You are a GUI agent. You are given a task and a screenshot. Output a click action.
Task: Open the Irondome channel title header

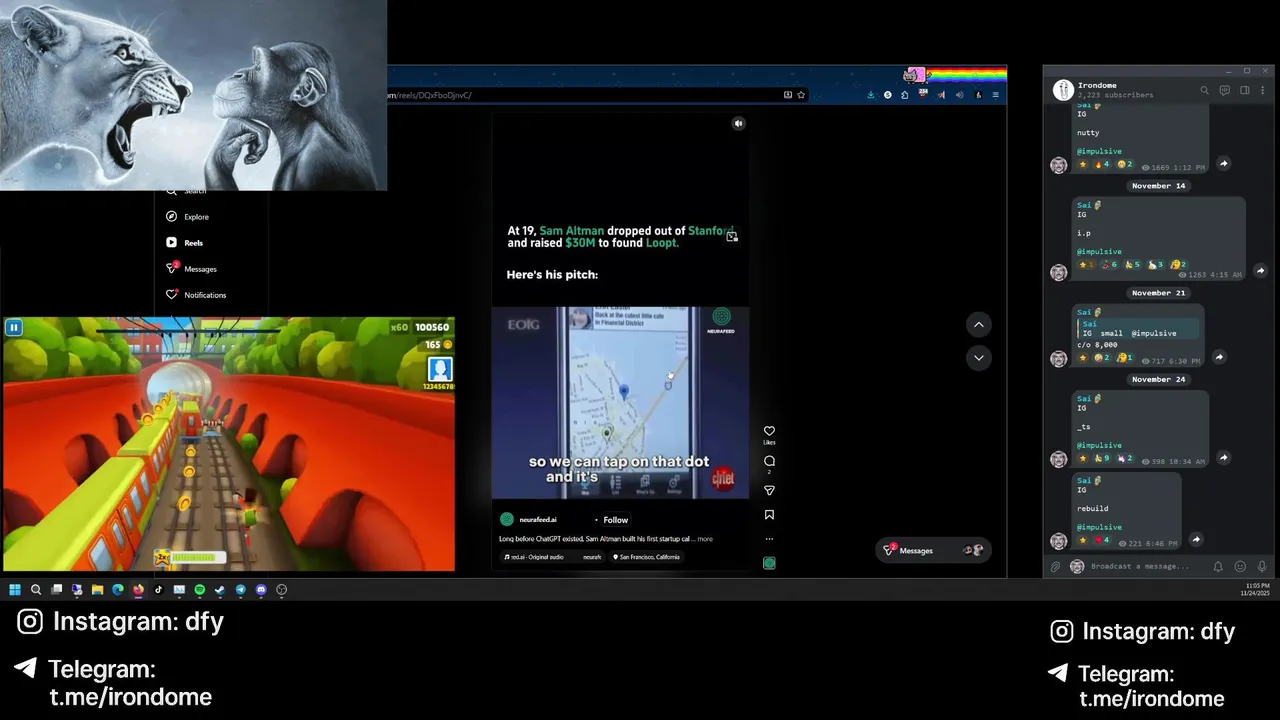click(1097, 85)
